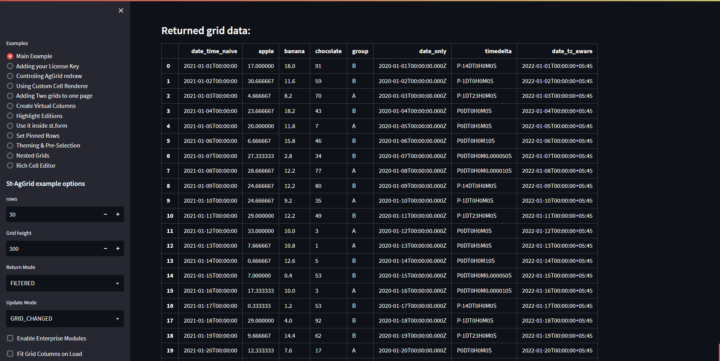Decrease rows value with minus button
The width and height of the screenshot is (720, 361).
(105, 214)
